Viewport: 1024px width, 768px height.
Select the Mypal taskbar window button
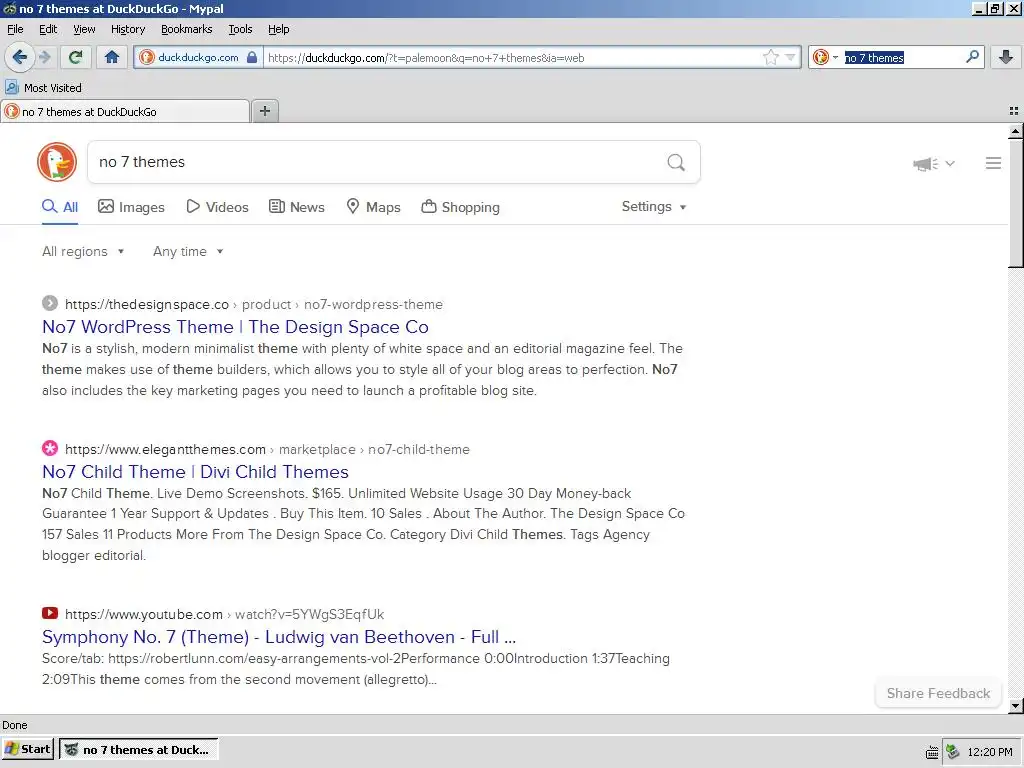(138, 750)
